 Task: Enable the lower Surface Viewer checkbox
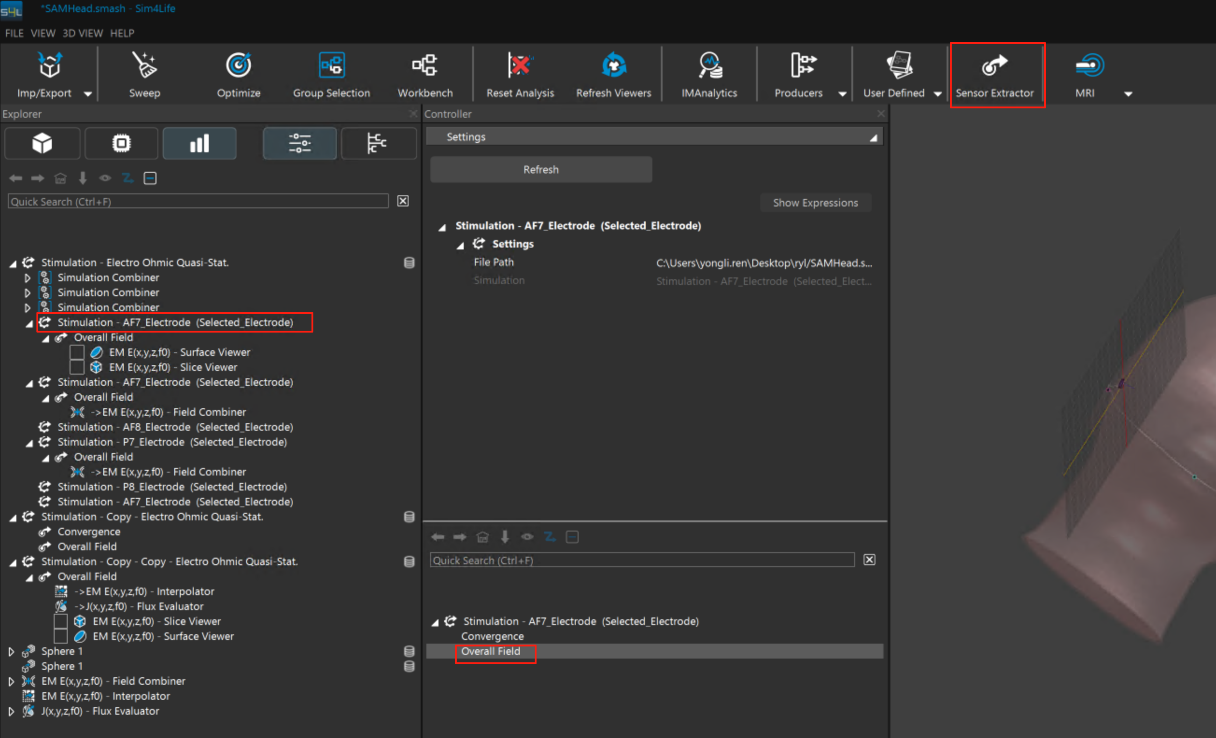(x=61, y=637)
